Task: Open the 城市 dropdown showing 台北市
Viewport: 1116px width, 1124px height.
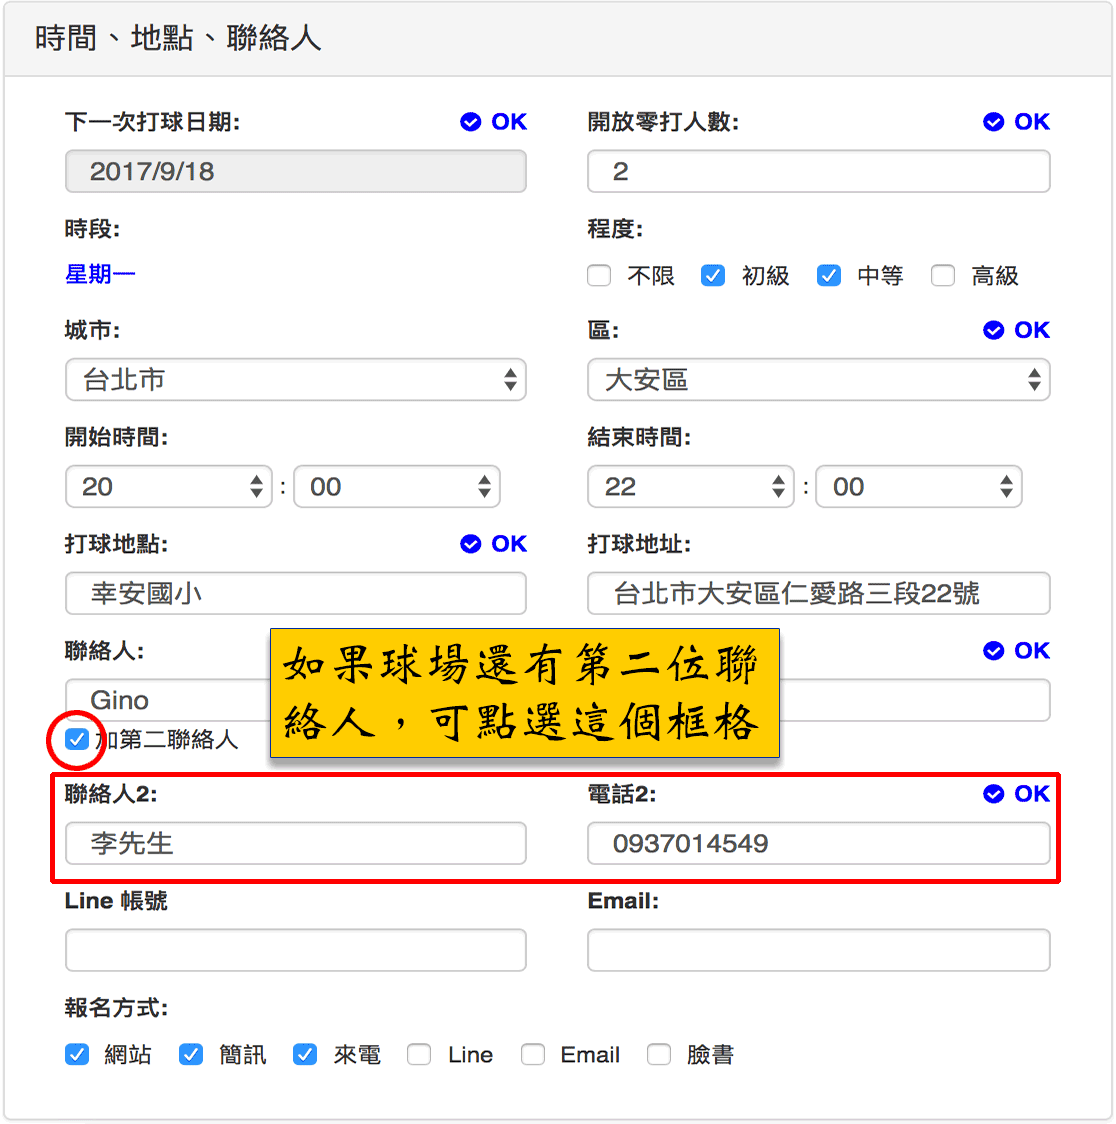Action: (x=295, y=380)
